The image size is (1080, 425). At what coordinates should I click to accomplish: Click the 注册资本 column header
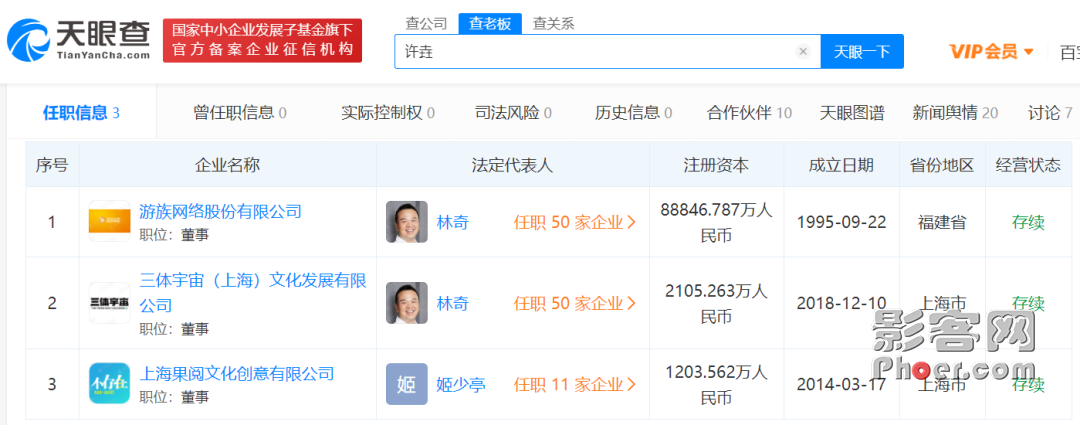click(716, 165)
